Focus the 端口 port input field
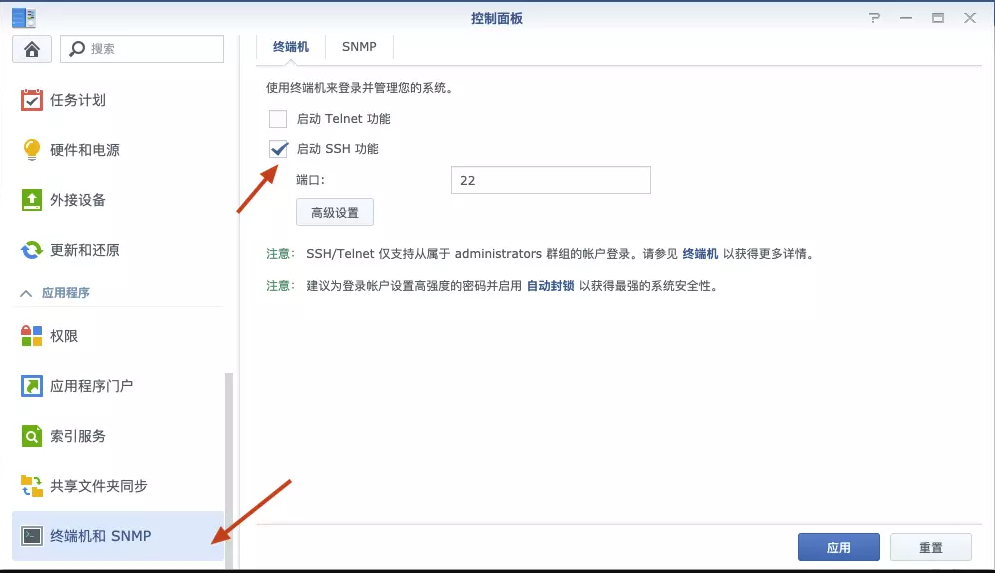Image resolution: width=995 pixels, height=573 pixels. tap(551, 180)
